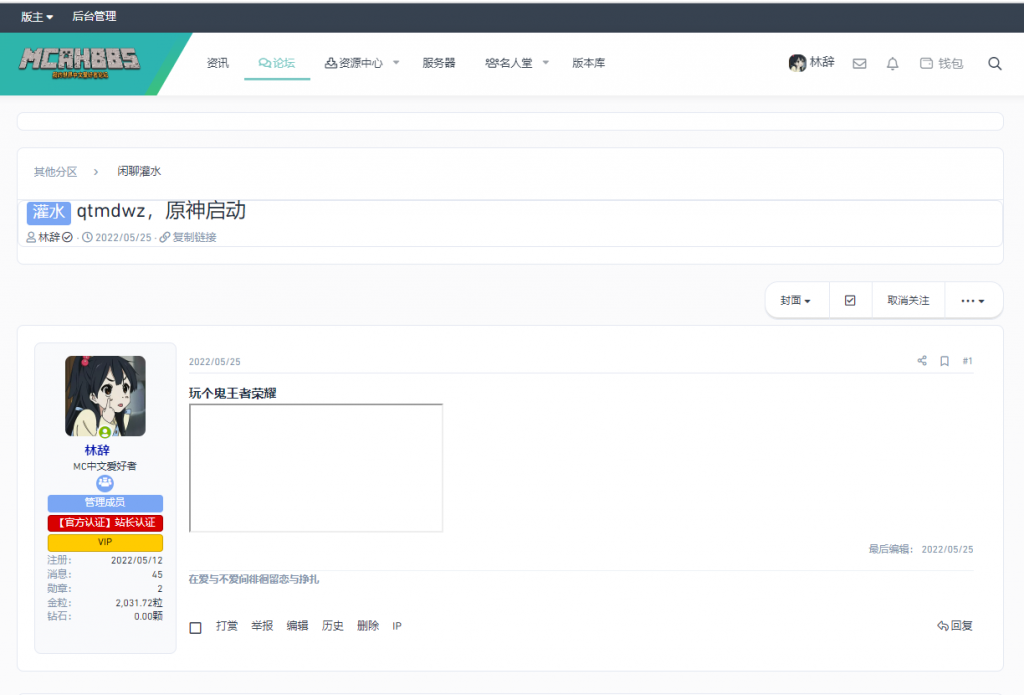This screenshot has height=695, width=1024.
Task: Open the search magnifier icon
Action: click(995, 63)
